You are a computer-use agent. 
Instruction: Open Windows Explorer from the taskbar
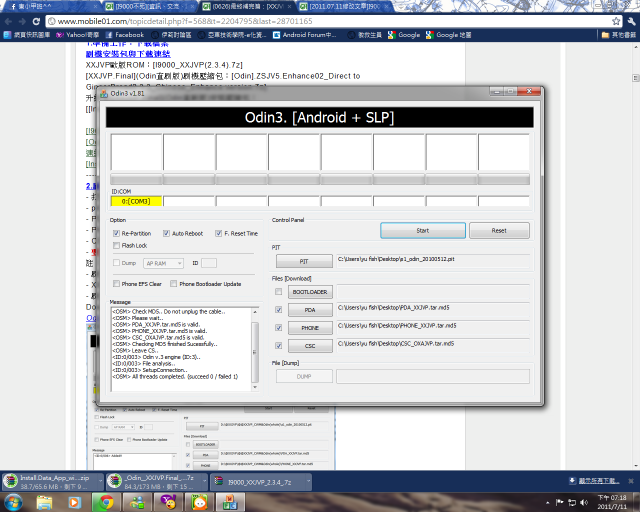click(x=44, y=502)
